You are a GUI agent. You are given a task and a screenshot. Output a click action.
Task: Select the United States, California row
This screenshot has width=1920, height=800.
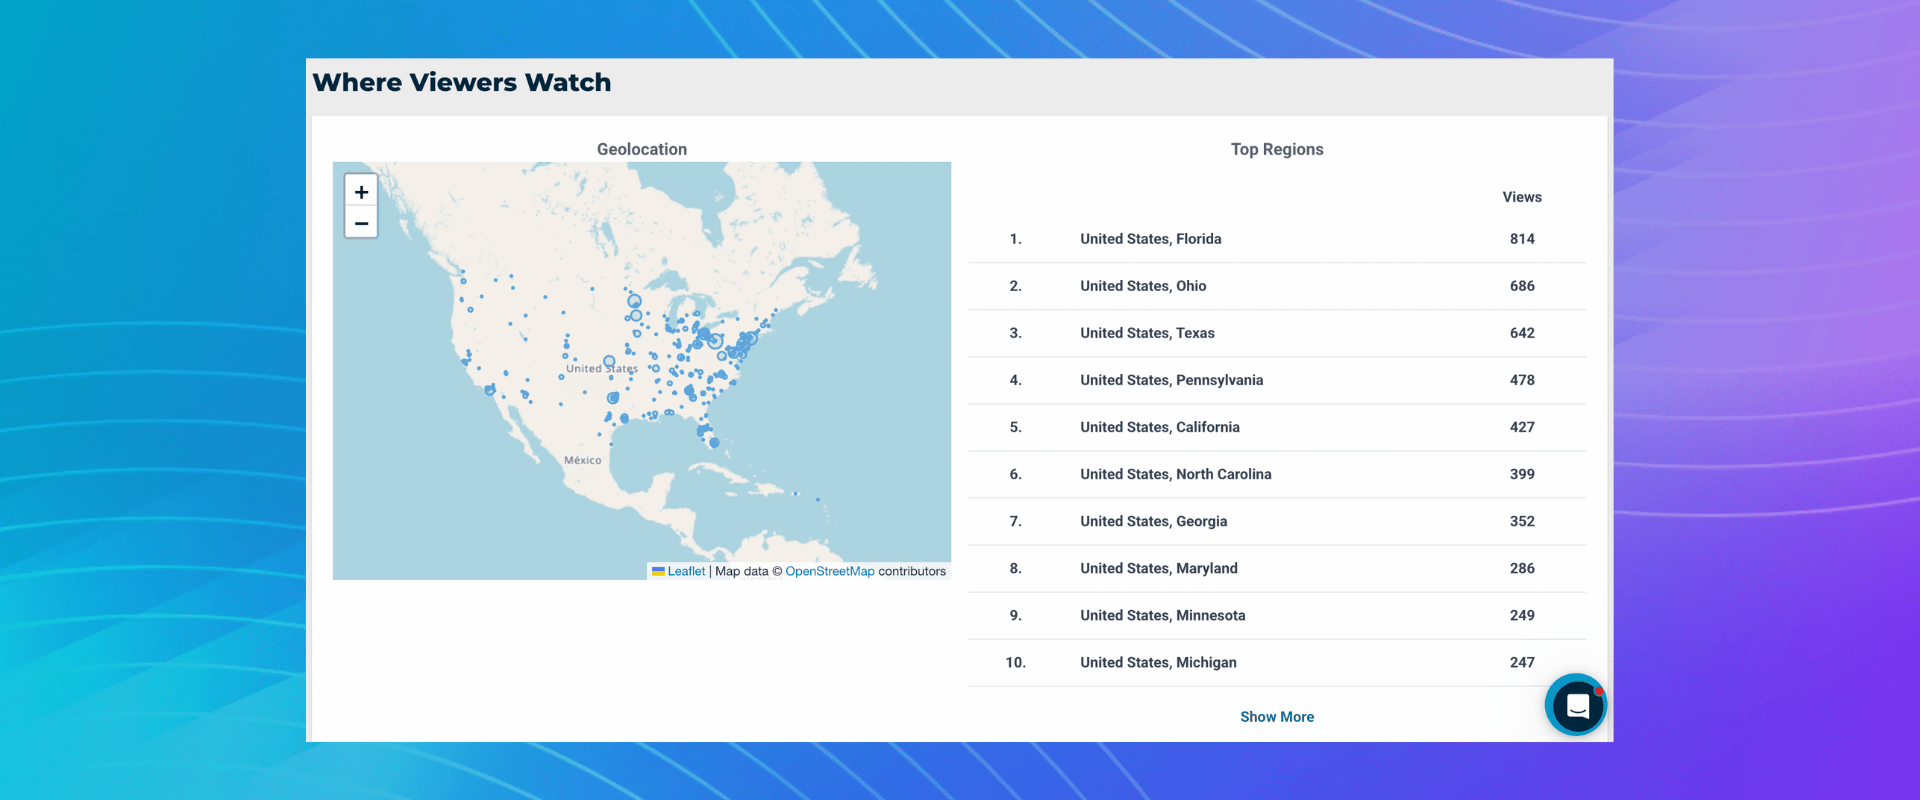pyautogui.click(x=1277, y=427)
